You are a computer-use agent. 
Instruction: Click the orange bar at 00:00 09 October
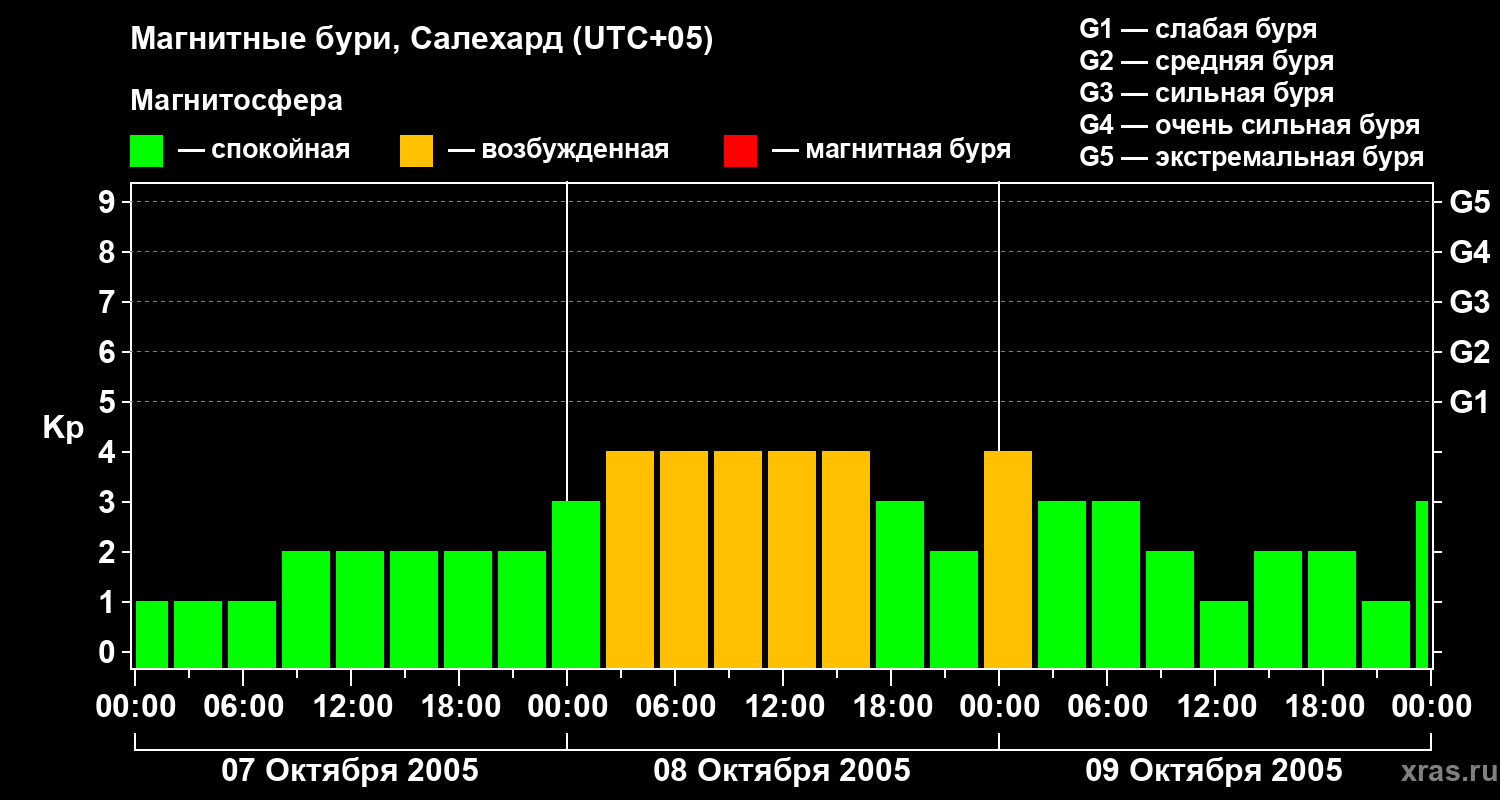[x=1008, y=560]
